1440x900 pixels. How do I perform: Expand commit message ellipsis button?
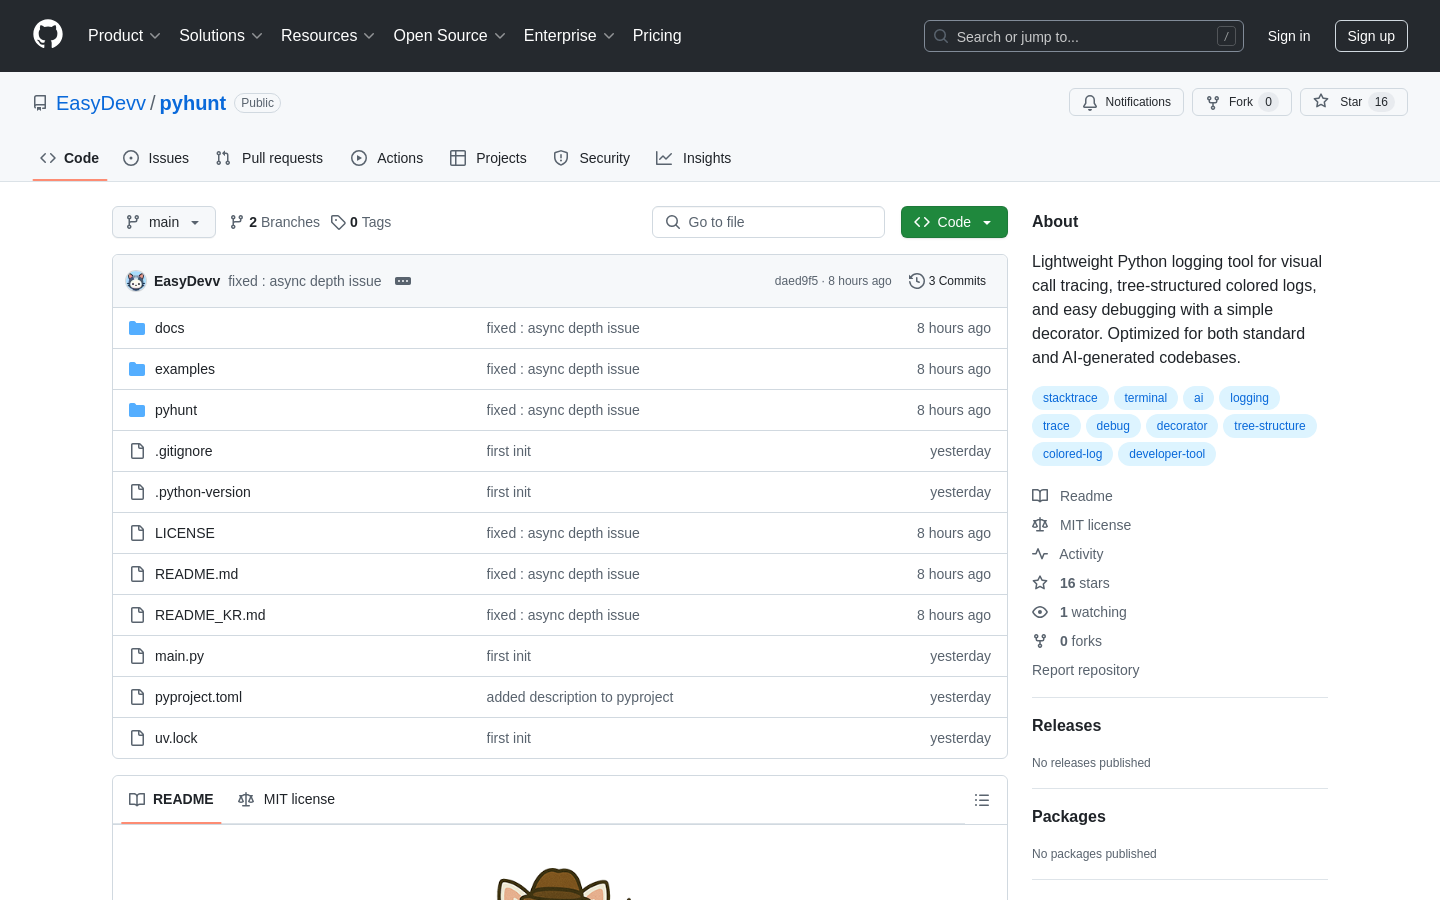(x=403, y=281)
